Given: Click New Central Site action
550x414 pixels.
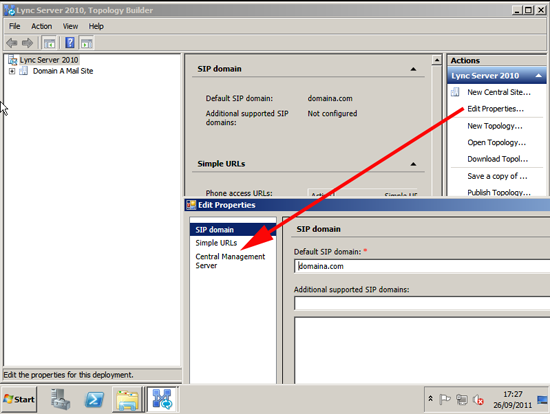Looking at the screenshot, I should (x=499, y=92).
